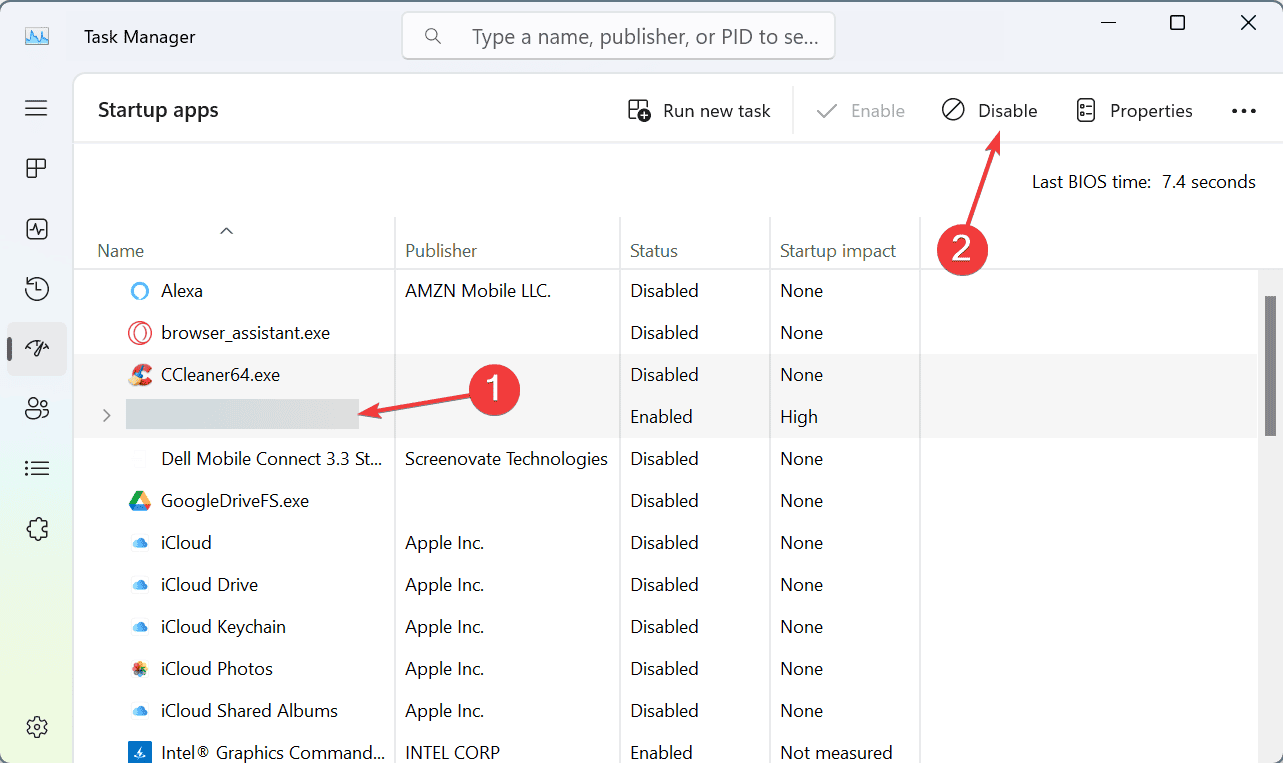Click the Enable button
The height and width of the screenshot is (763, 1283).
(861, 111)
